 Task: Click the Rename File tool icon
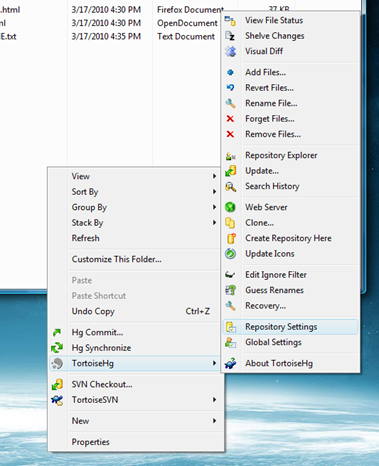coord(230,103)
